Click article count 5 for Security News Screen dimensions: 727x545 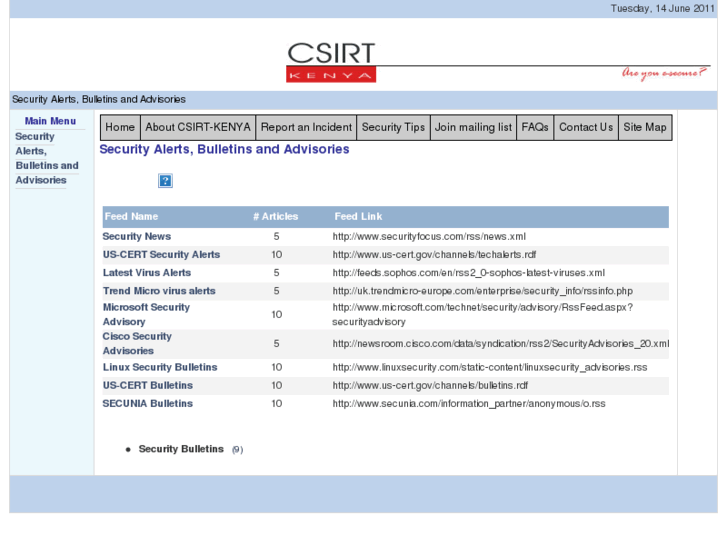[276, 237]
